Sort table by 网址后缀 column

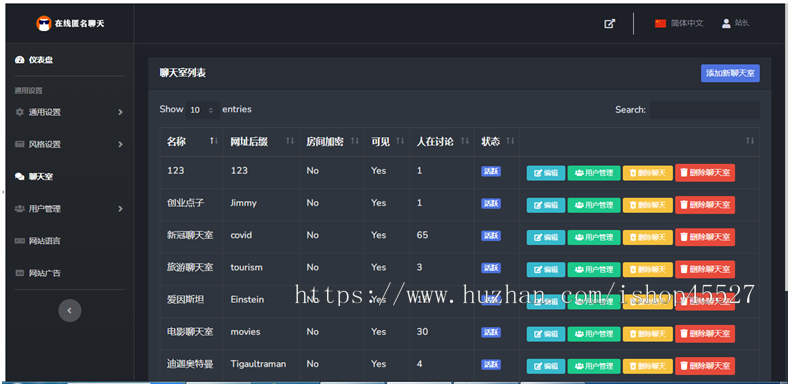261,142
